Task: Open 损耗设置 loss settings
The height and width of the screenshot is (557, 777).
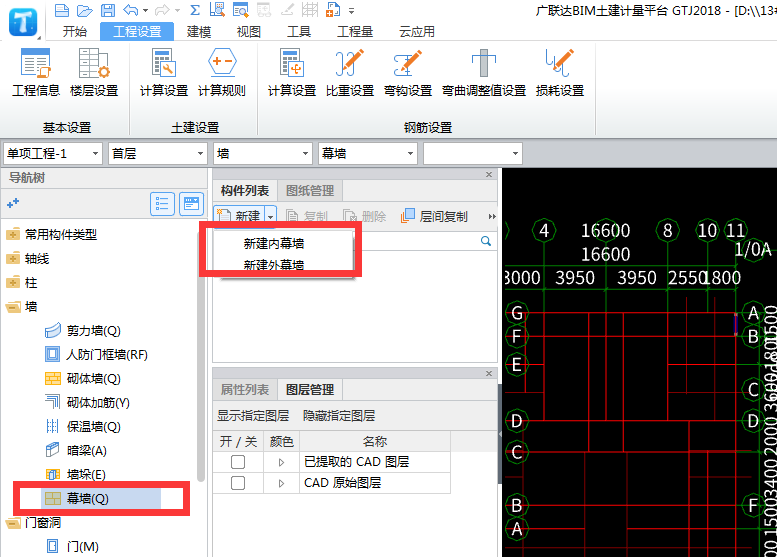Action: tap(560, 72)
